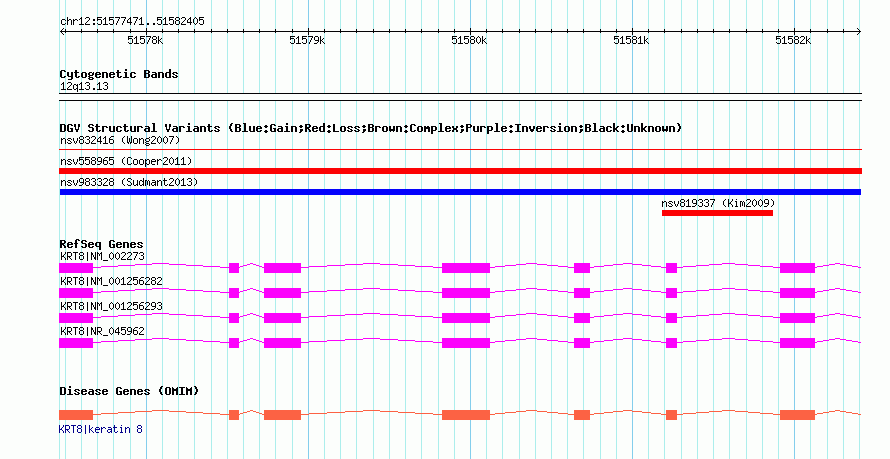Select the DGV Structural Variants track title

pos(371,128)
